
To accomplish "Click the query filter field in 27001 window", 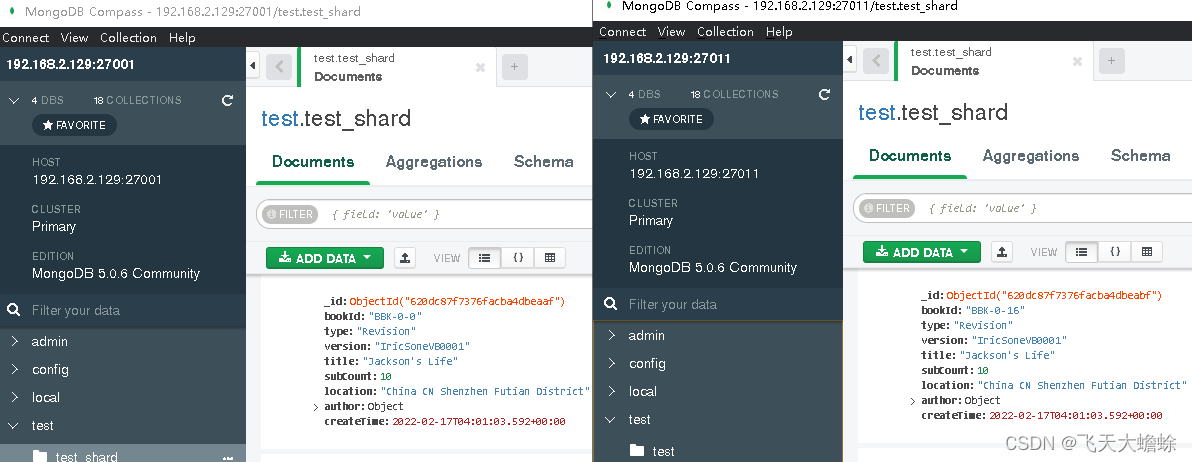I will (450, 214).
